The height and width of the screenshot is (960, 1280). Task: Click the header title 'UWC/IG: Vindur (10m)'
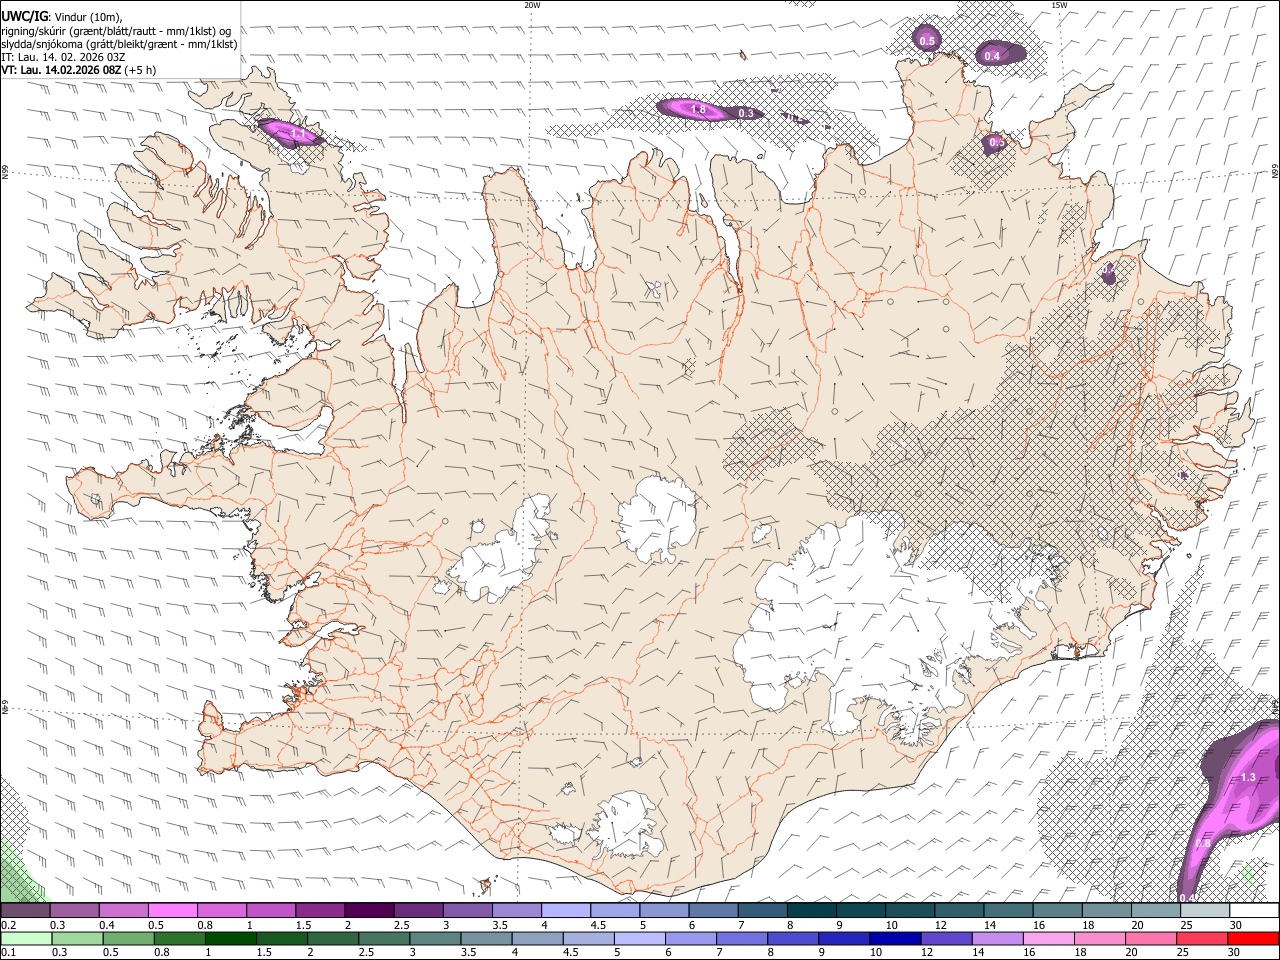point(62,16)
